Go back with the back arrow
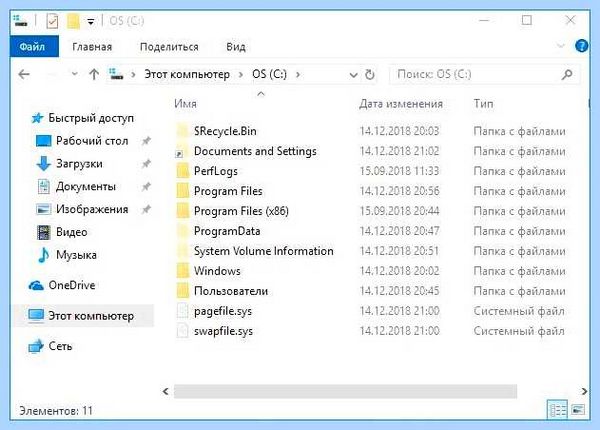The image size is (600, 430). tap(24, 74)
